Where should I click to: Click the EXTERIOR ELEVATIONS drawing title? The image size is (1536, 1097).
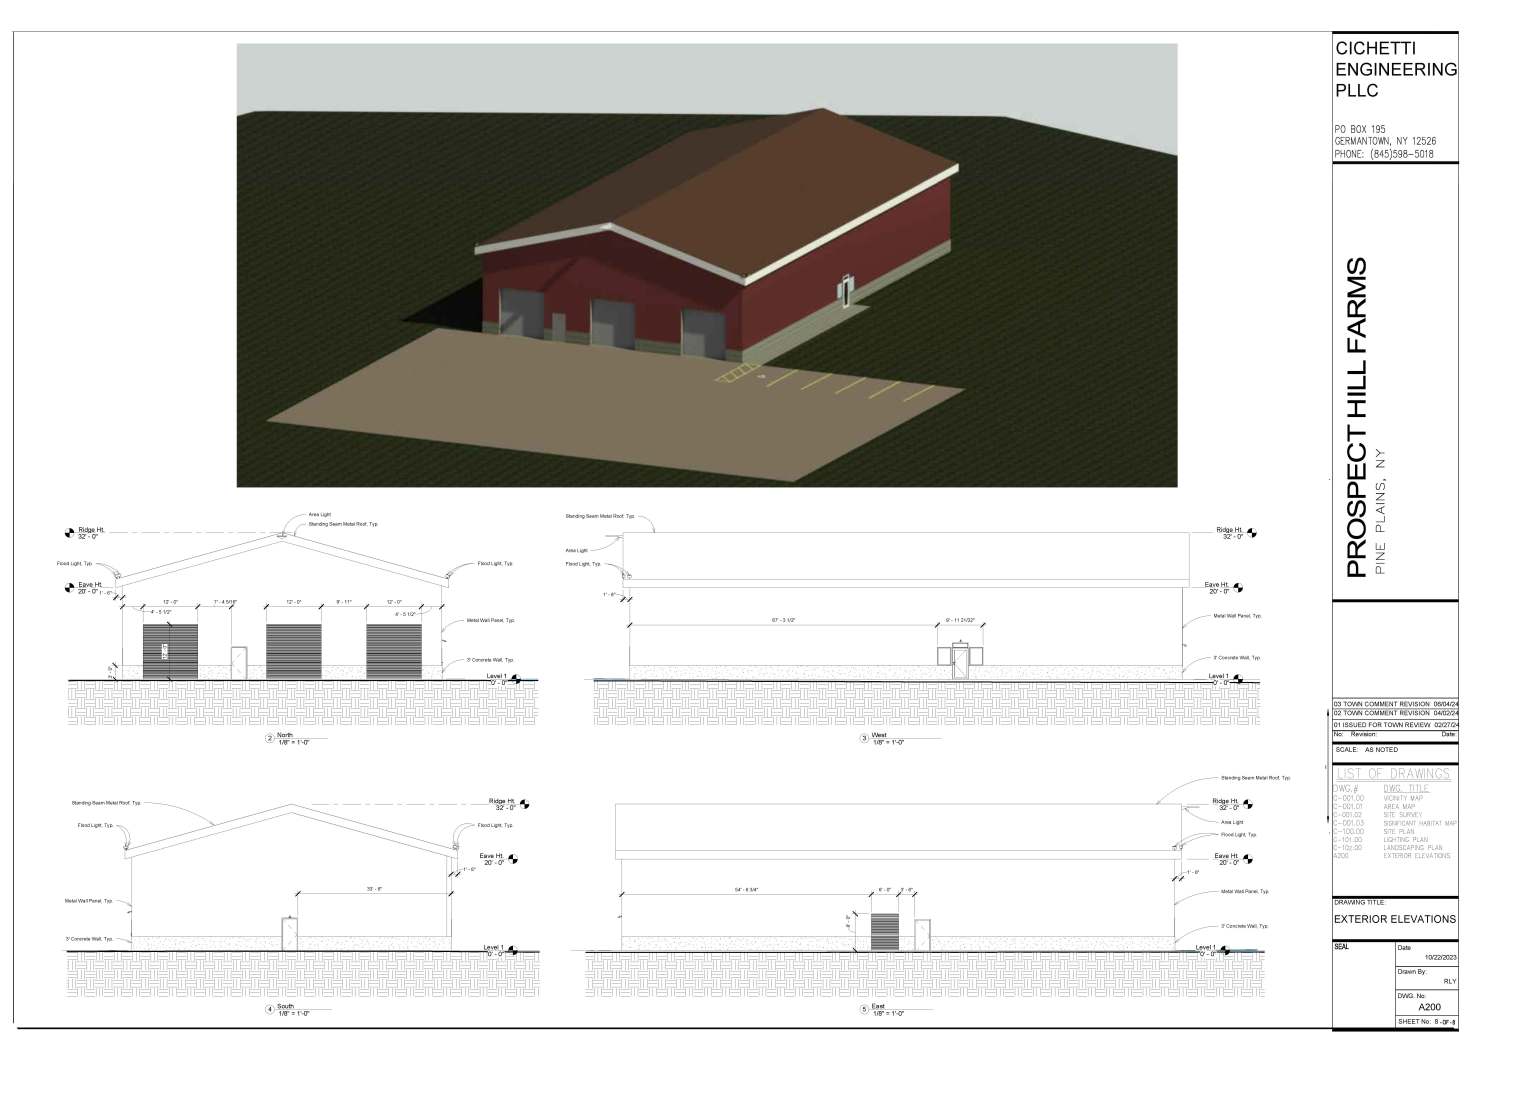tap(1395, 919)
